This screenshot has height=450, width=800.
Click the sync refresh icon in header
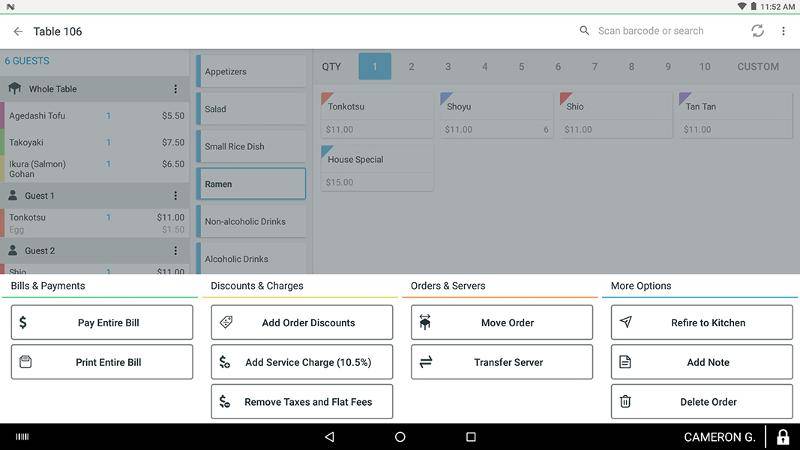tap(758, 31)
